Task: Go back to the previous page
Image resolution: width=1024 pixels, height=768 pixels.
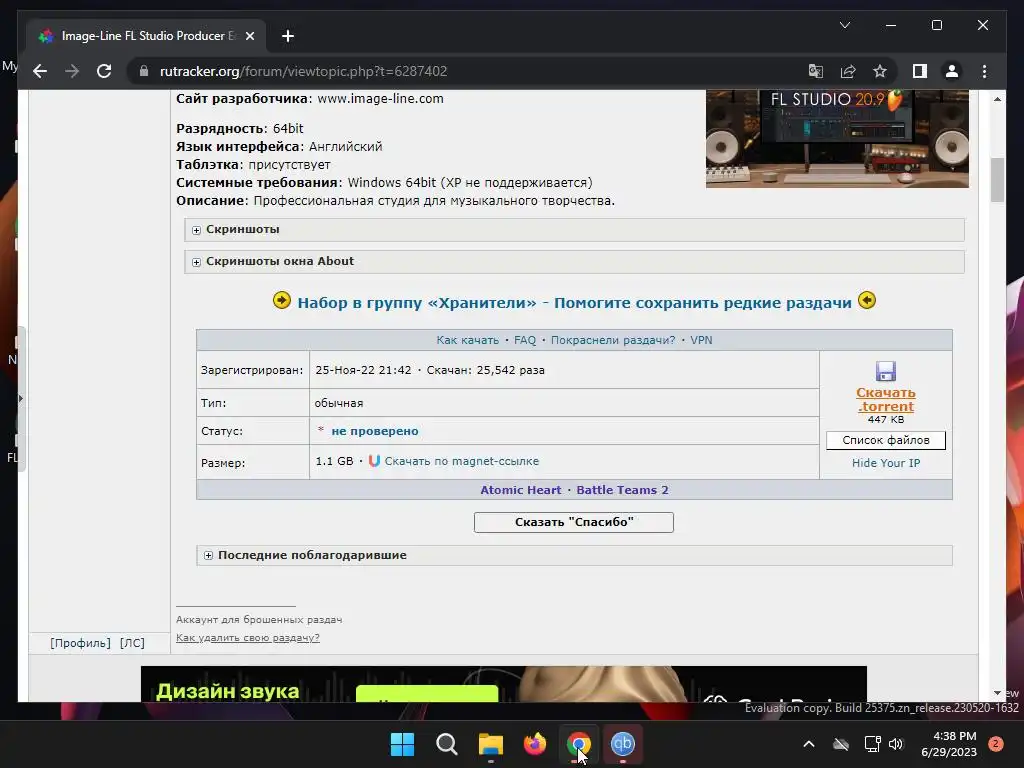Action: pos(40,71)
